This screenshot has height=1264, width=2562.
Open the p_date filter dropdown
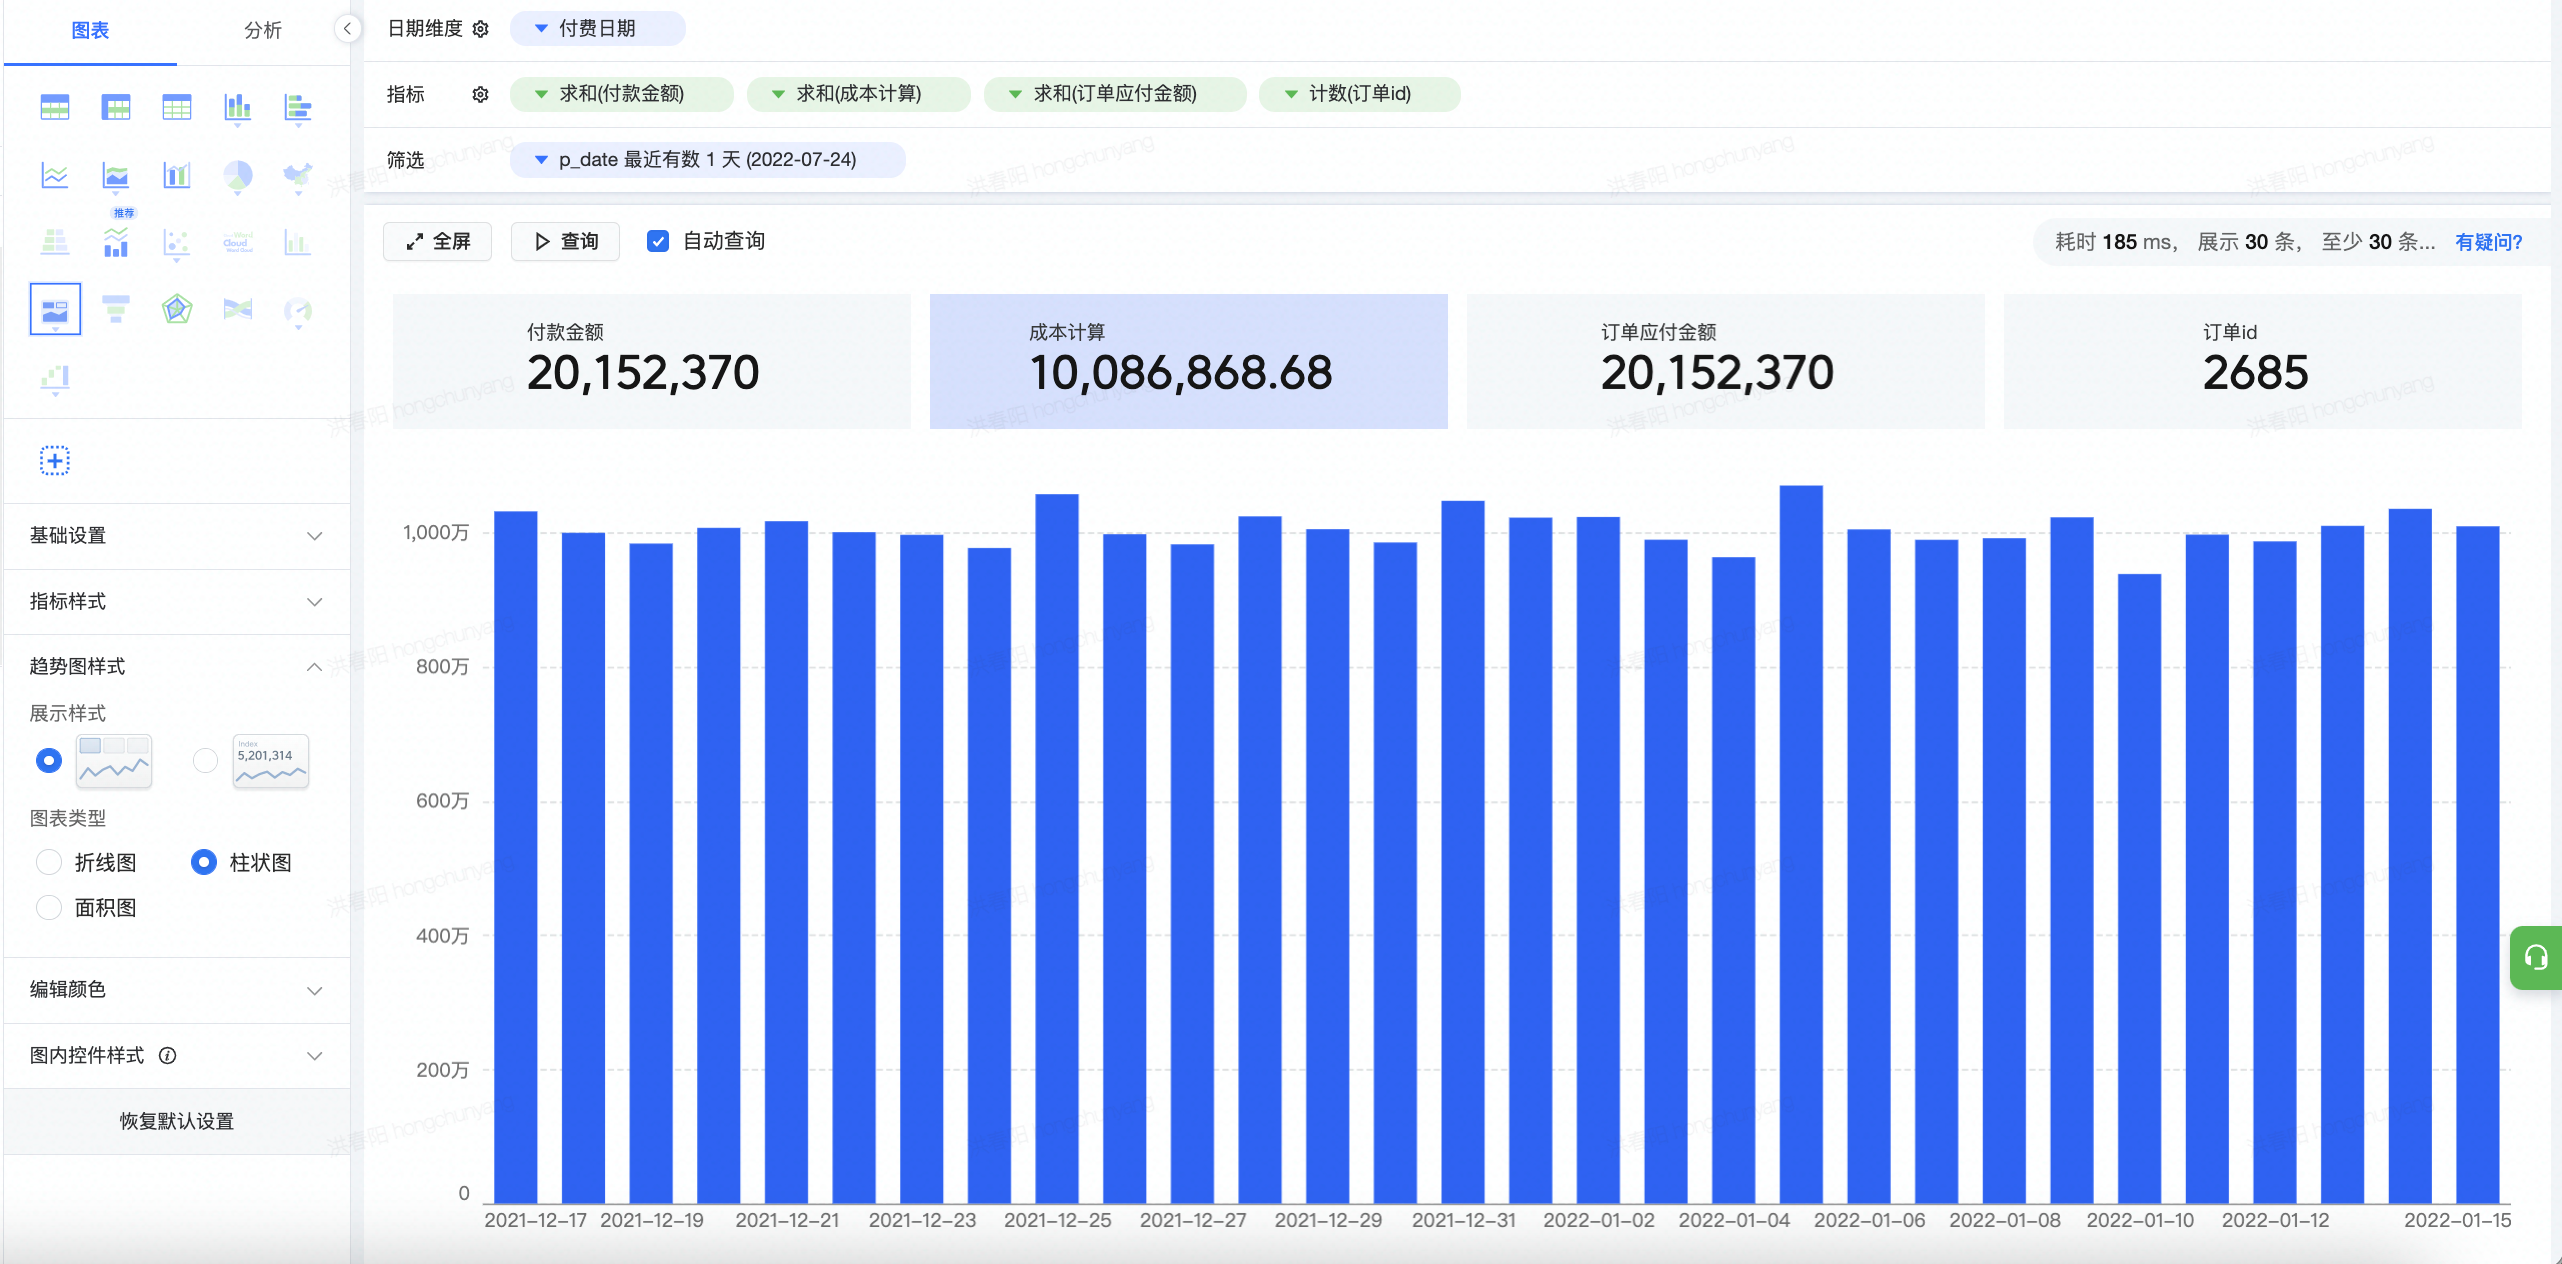click(x=707, y=160)
